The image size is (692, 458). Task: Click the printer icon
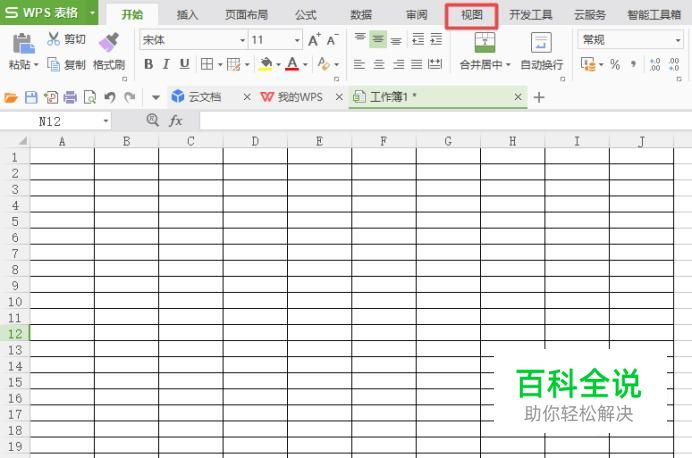pyautogui.click(x=70, y=97)
